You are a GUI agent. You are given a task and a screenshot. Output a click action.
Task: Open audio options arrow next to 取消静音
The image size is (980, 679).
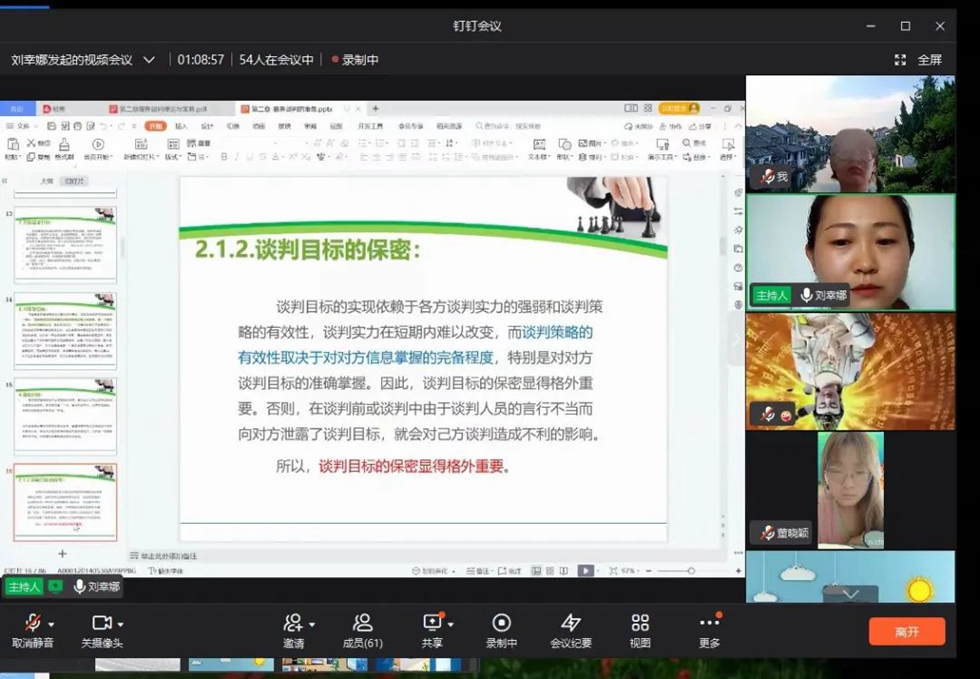pyautogui.click(x=51, y=624)
